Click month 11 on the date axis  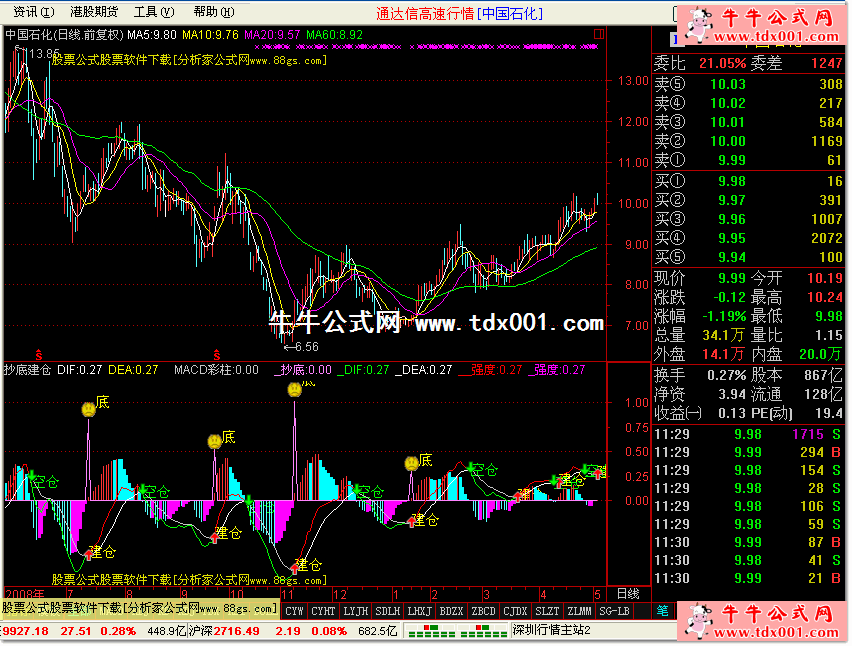[287, 594]
